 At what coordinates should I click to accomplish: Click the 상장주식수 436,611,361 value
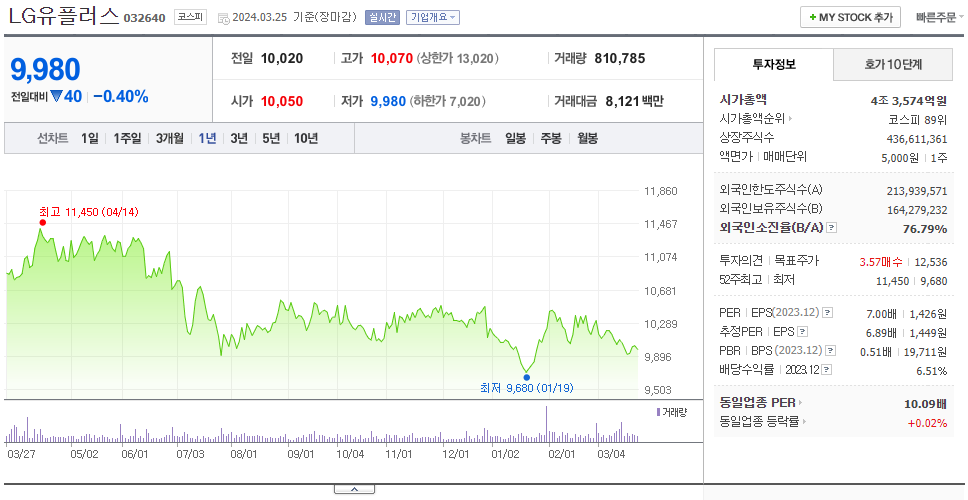[917, 139]
